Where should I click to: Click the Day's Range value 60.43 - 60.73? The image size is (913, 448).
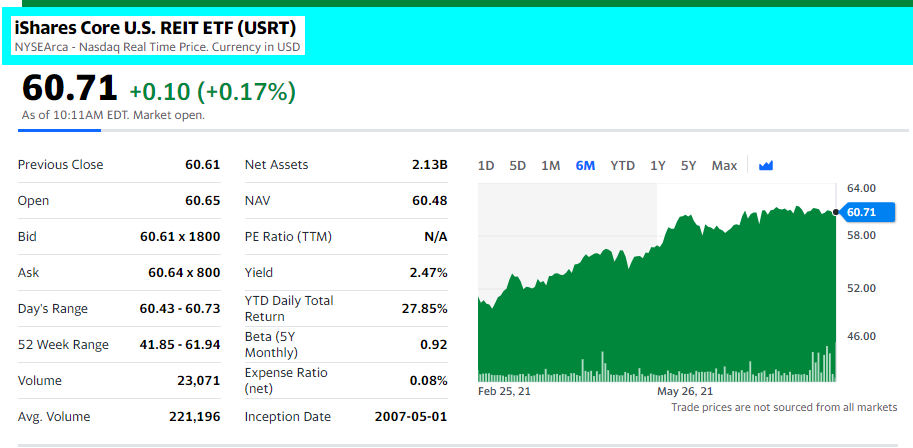180,309
